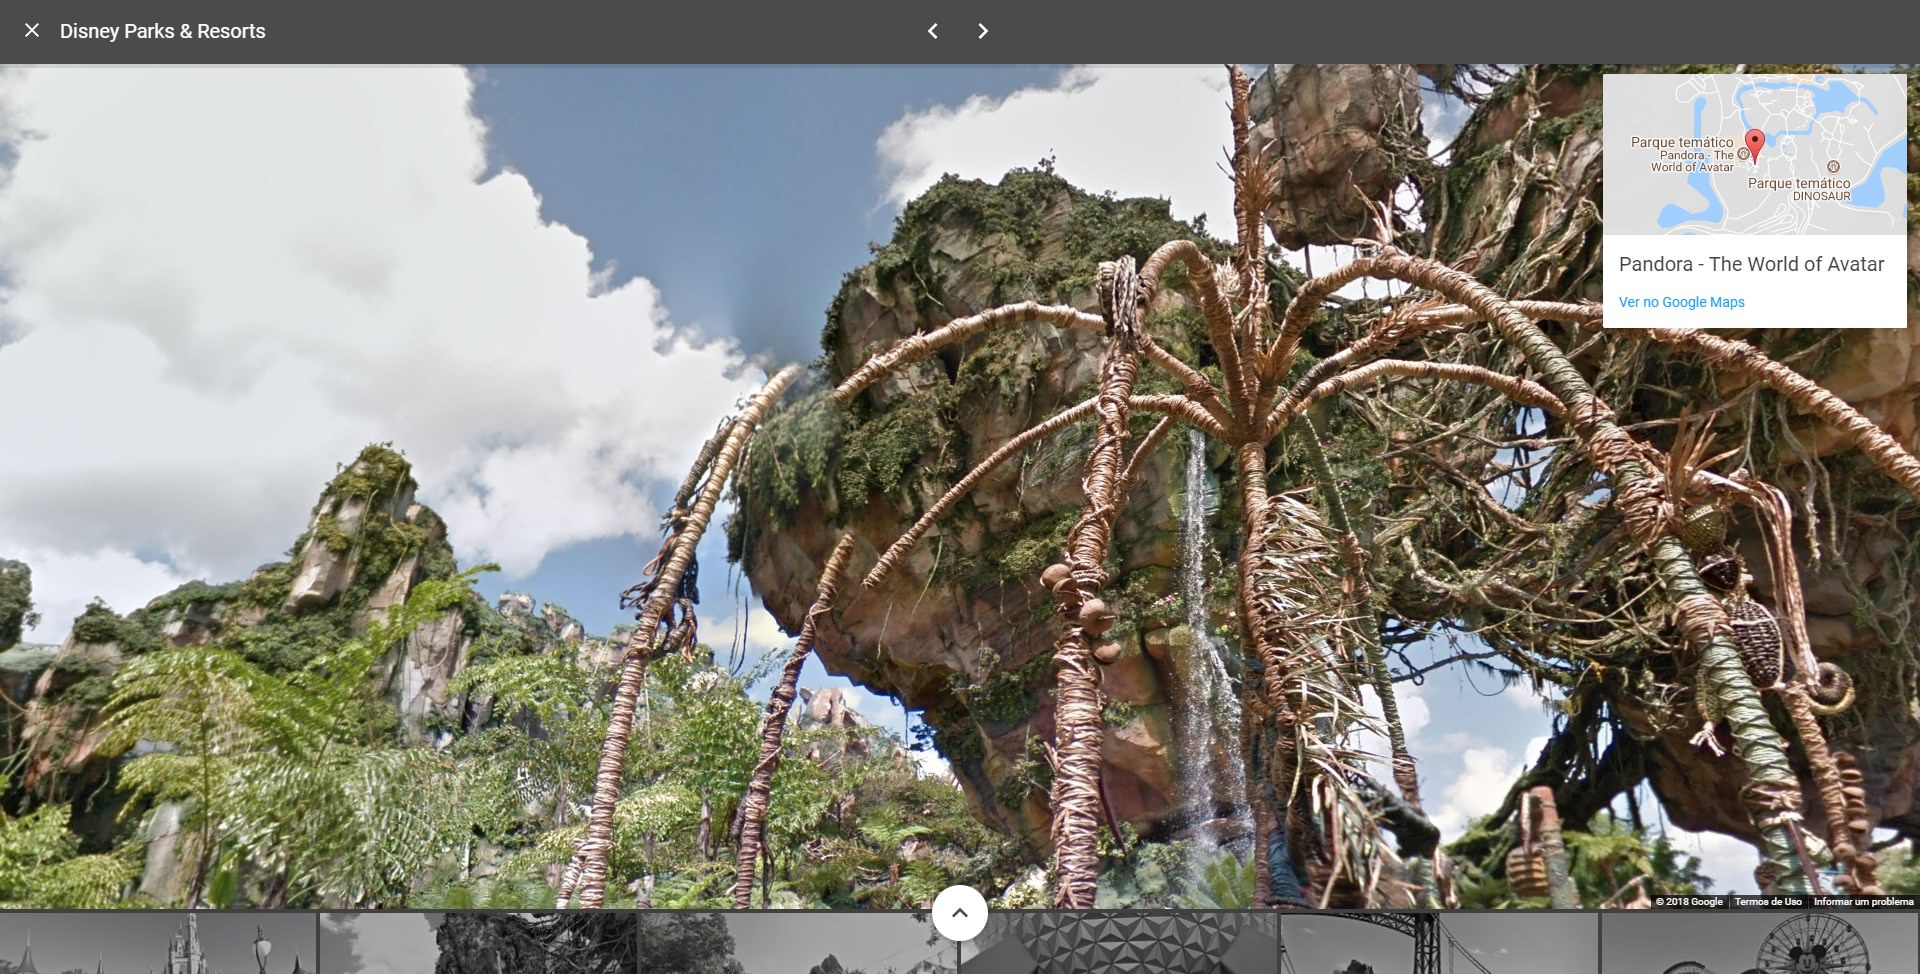The image size is (1920, 974).
Task: Select the pier bridge structure thumbnail
Action: (x=1438, y=943)
